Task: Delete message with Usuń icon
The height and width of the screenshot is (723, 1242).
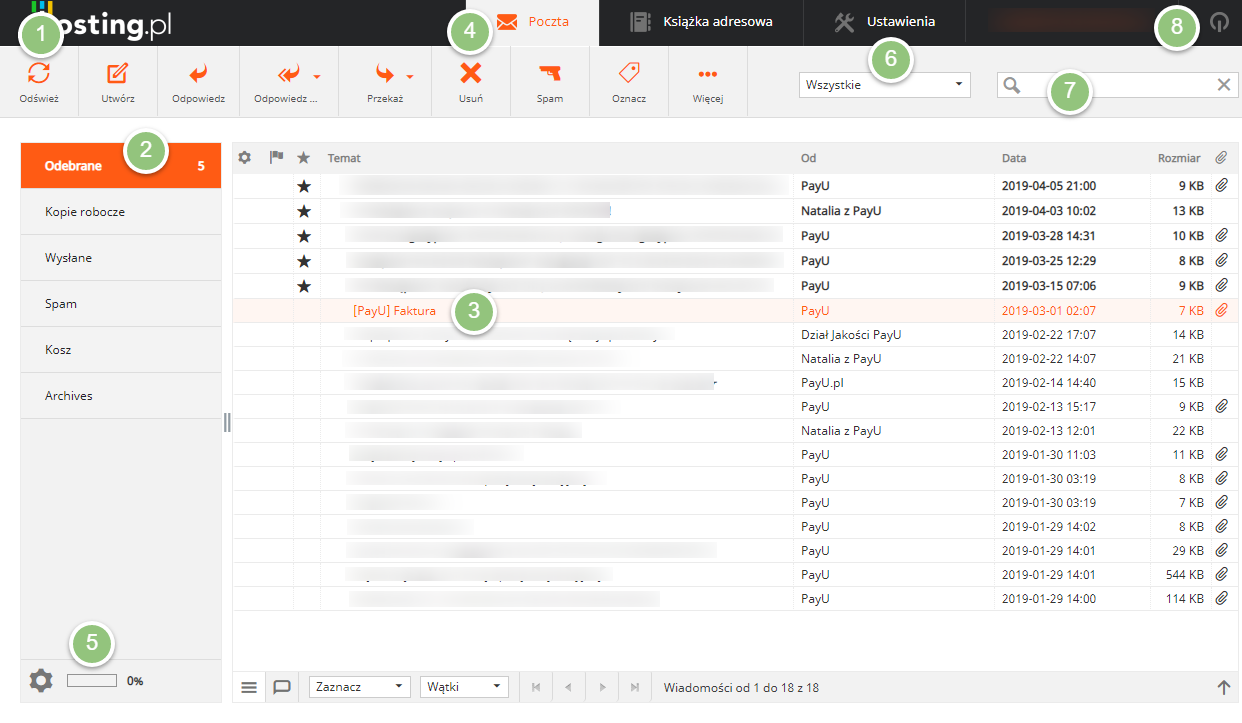Action: [470, 73]
